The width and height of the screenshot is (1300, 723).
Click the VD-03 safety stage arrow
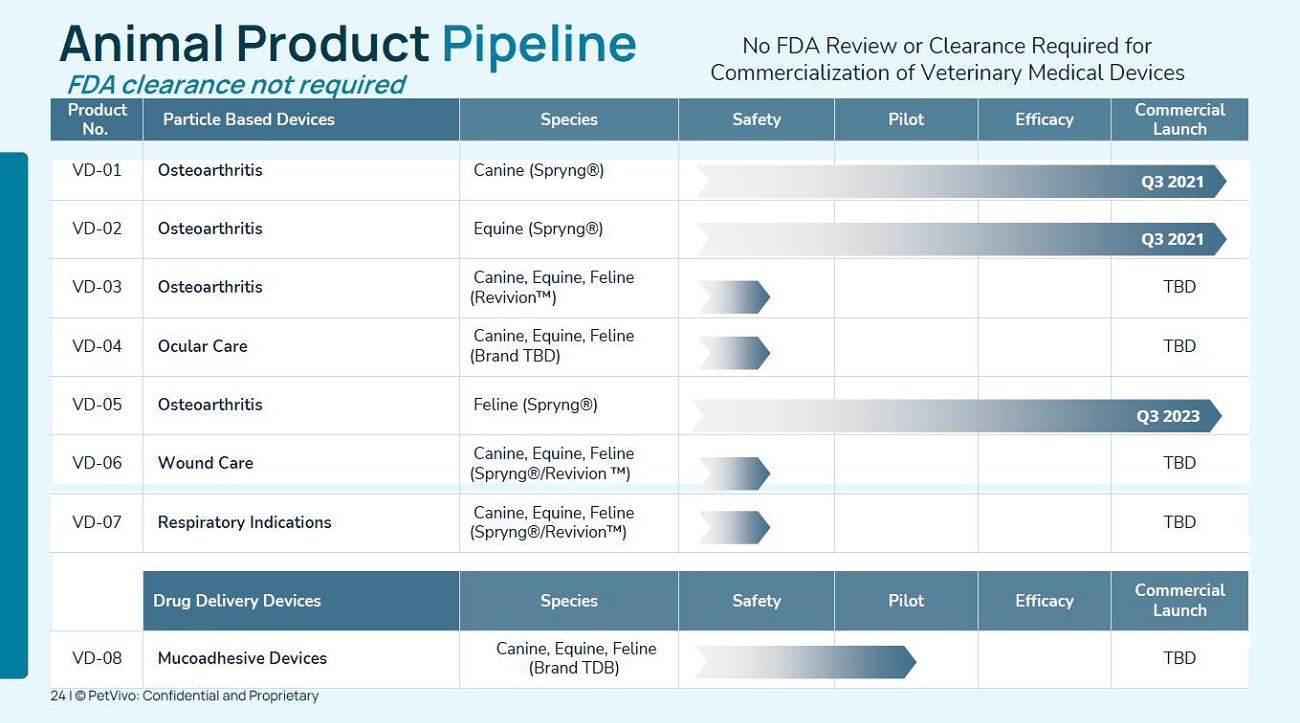(x=734, y=297)
